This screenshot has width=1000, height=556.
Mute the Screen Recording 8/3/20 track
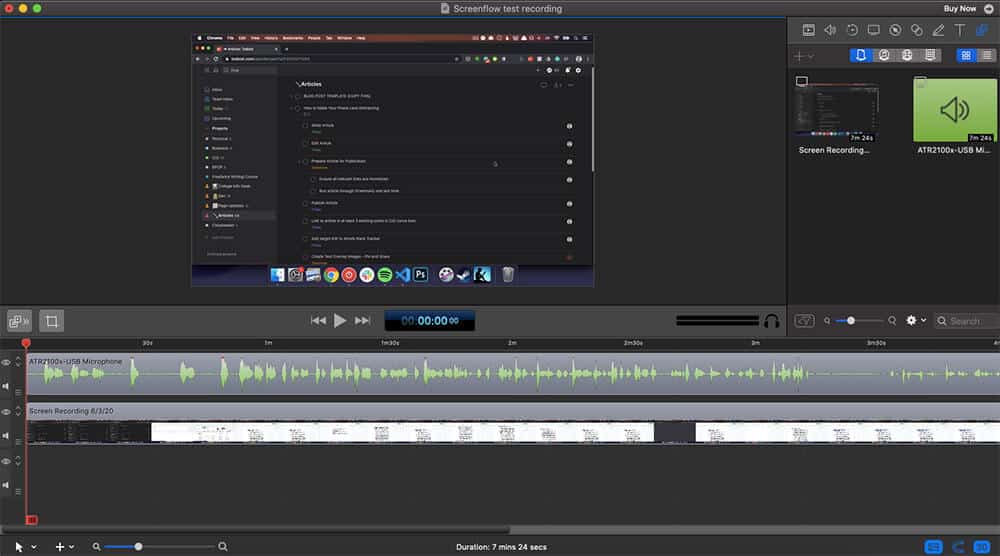pyautogui.click(x=6, y=436)
